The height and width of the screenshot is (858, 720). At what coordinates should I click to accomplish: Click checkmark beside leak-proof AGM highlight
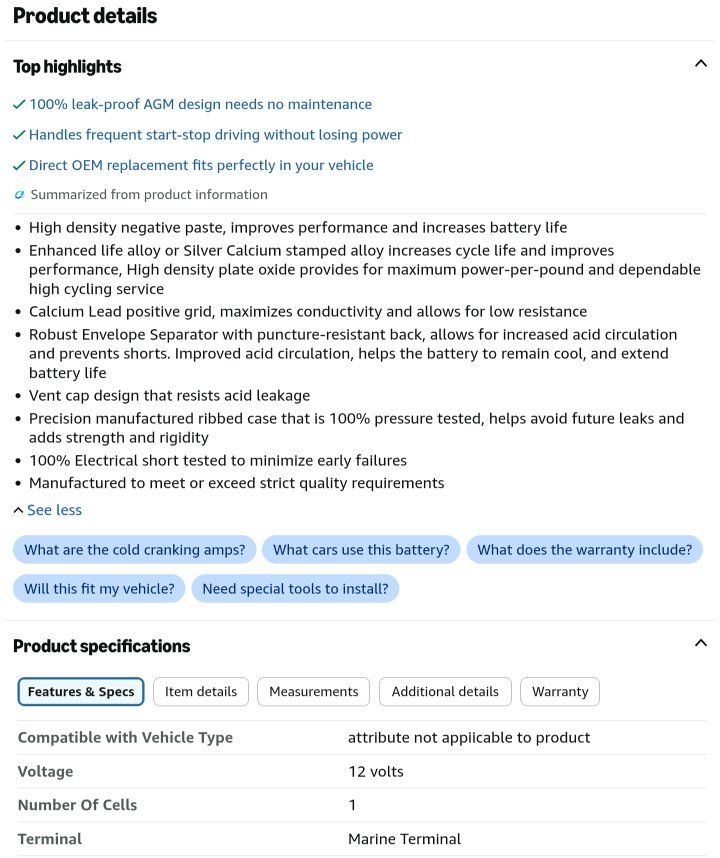pos(19,104)
